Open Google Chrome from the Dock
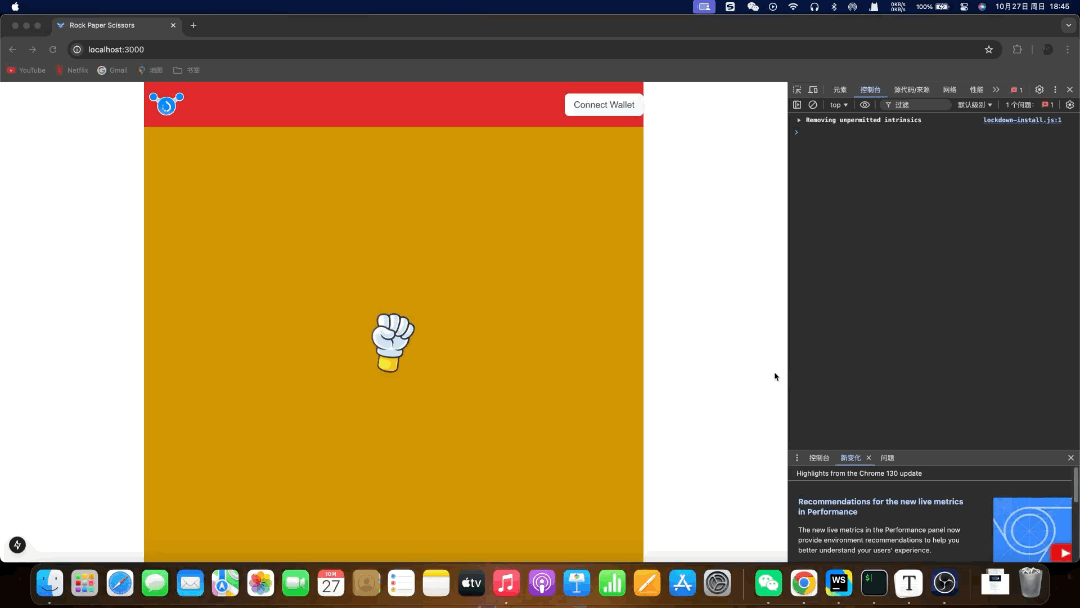The image size is (1080, 608). (803, 583)
